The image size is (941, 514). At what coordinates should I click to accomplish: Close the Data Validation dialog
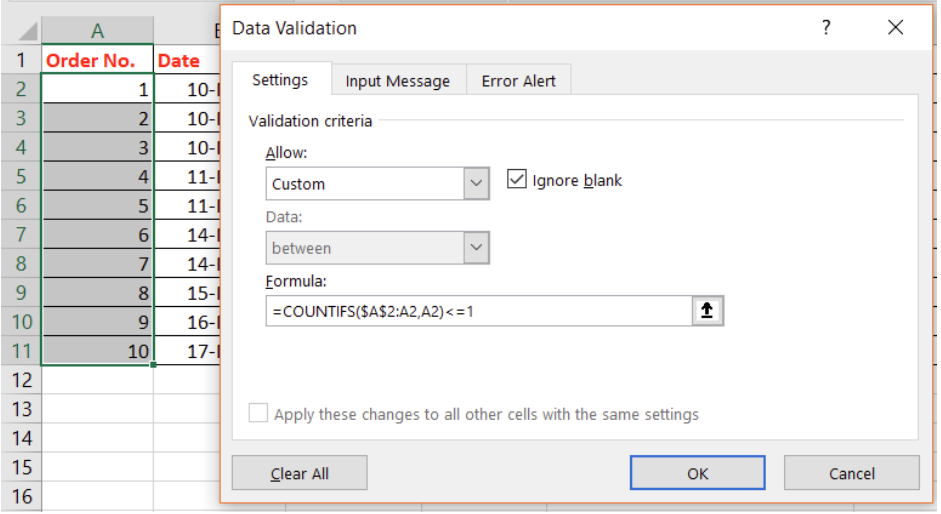coord(895,28)
